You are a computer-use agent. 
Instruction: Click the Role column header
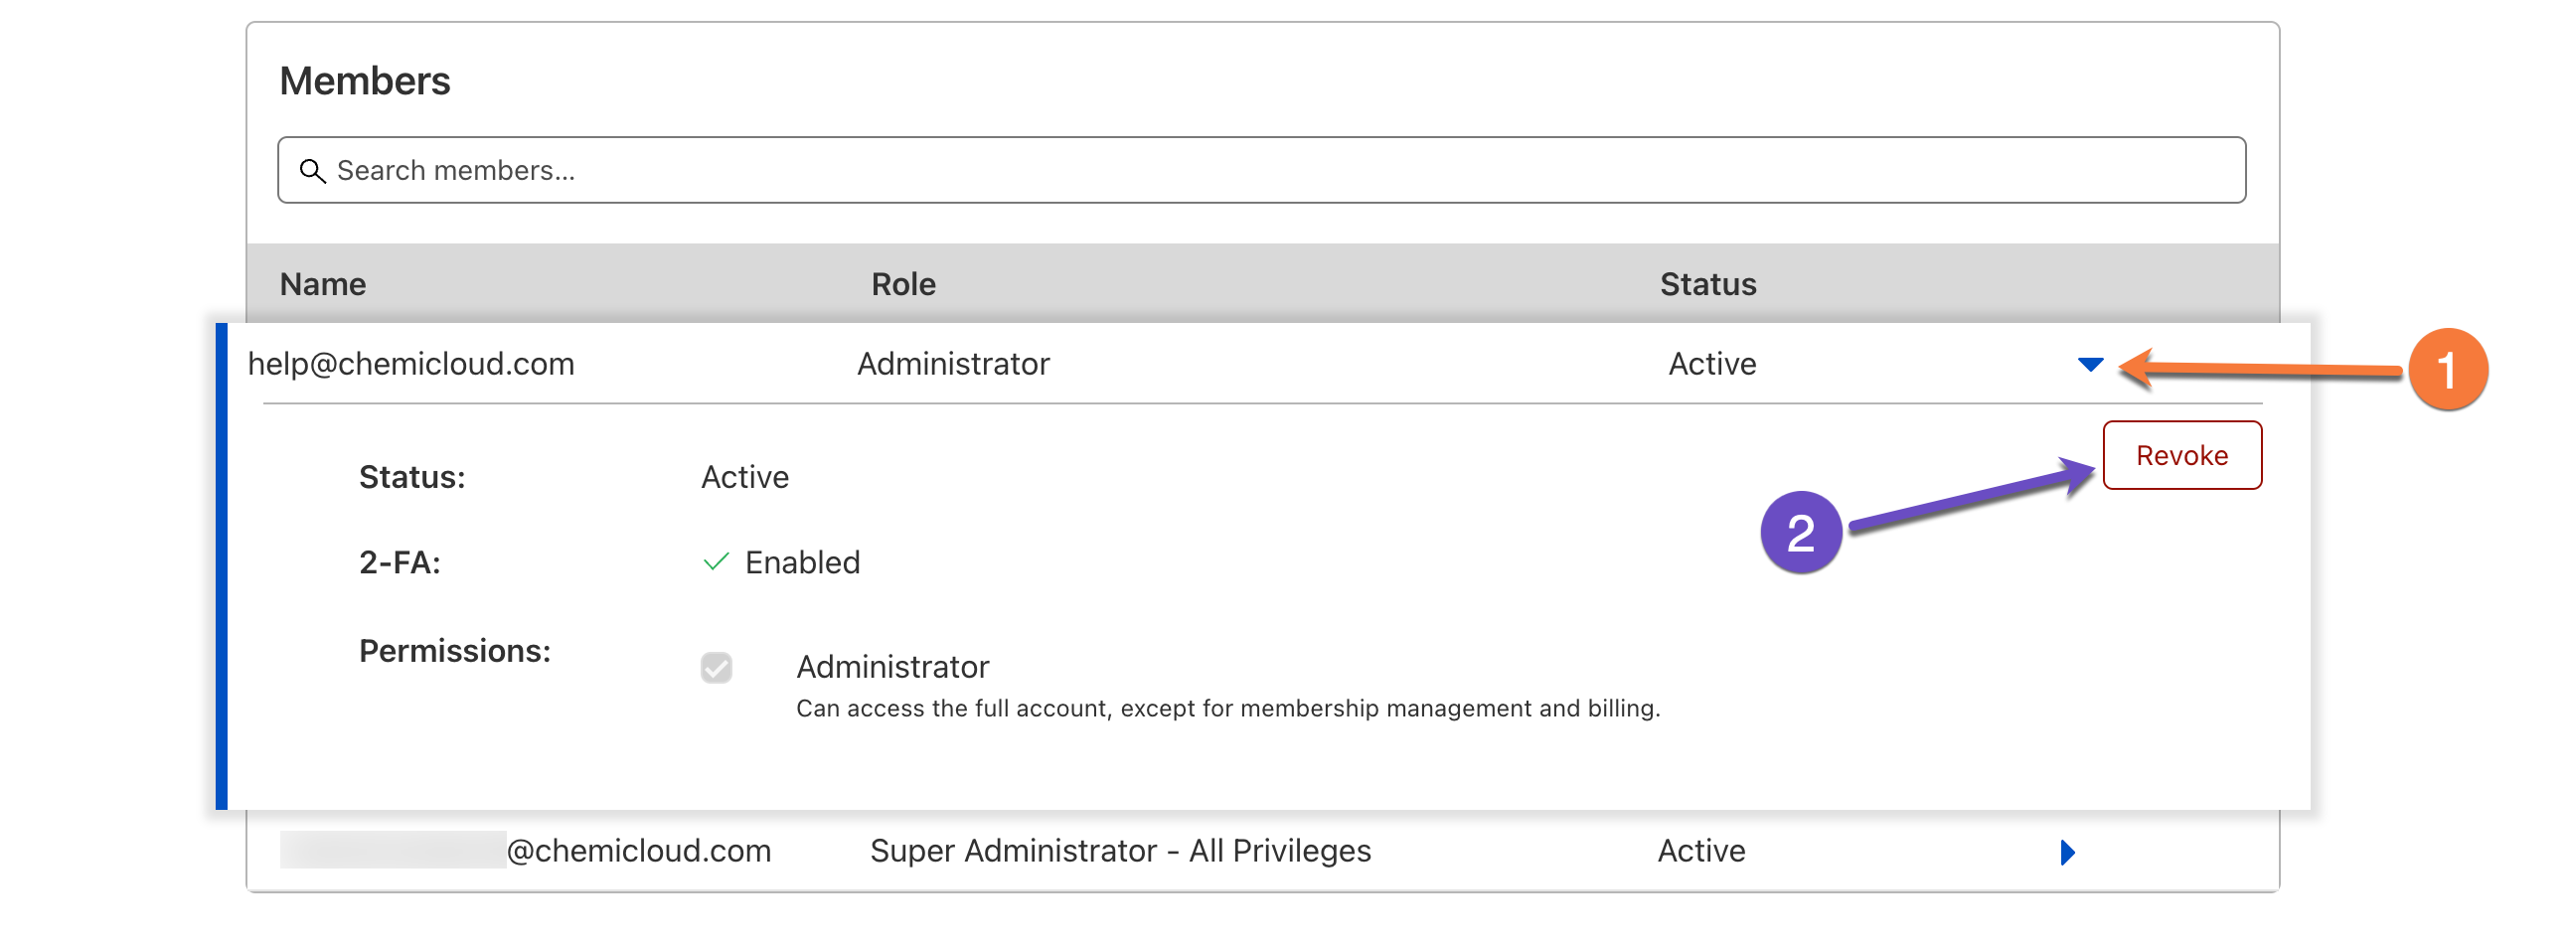[903, 285]
